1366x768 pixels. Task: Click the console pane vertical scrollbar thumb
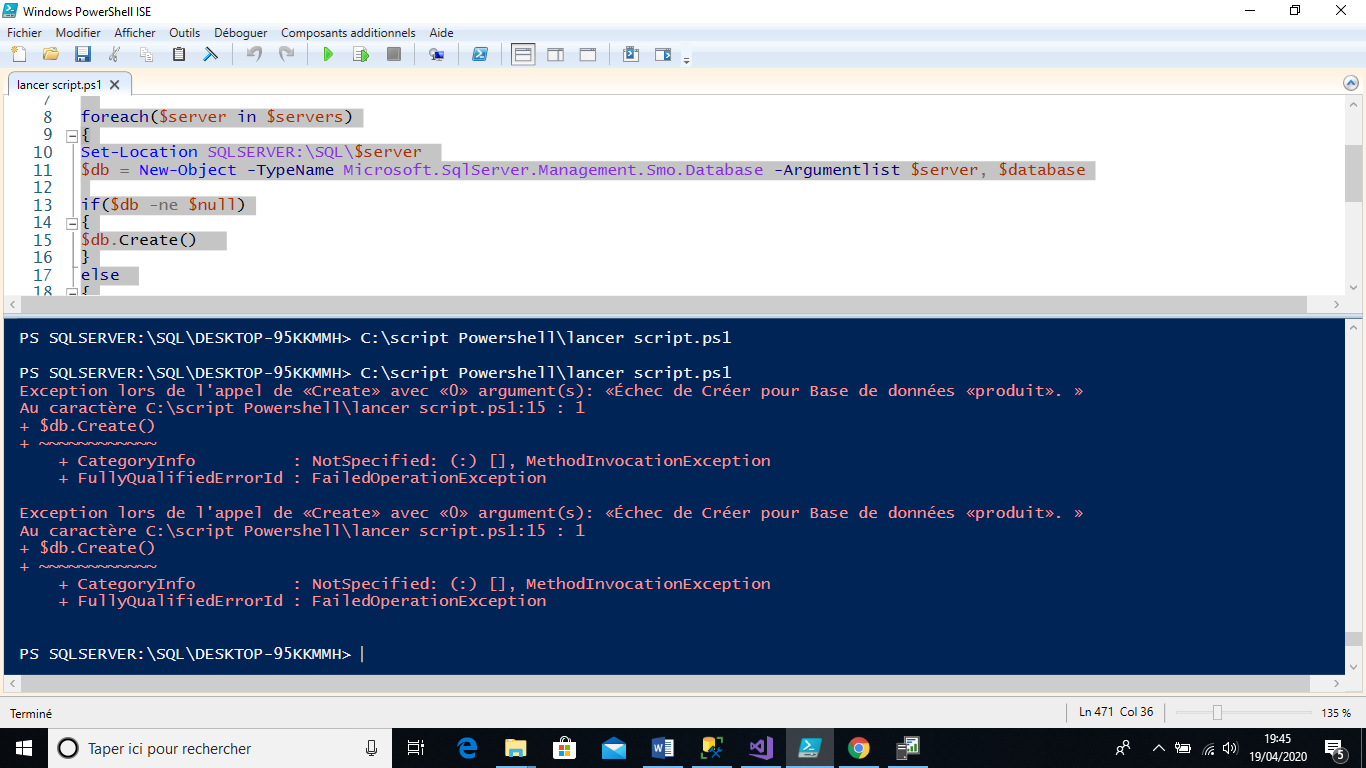[x=1353, y=639]
